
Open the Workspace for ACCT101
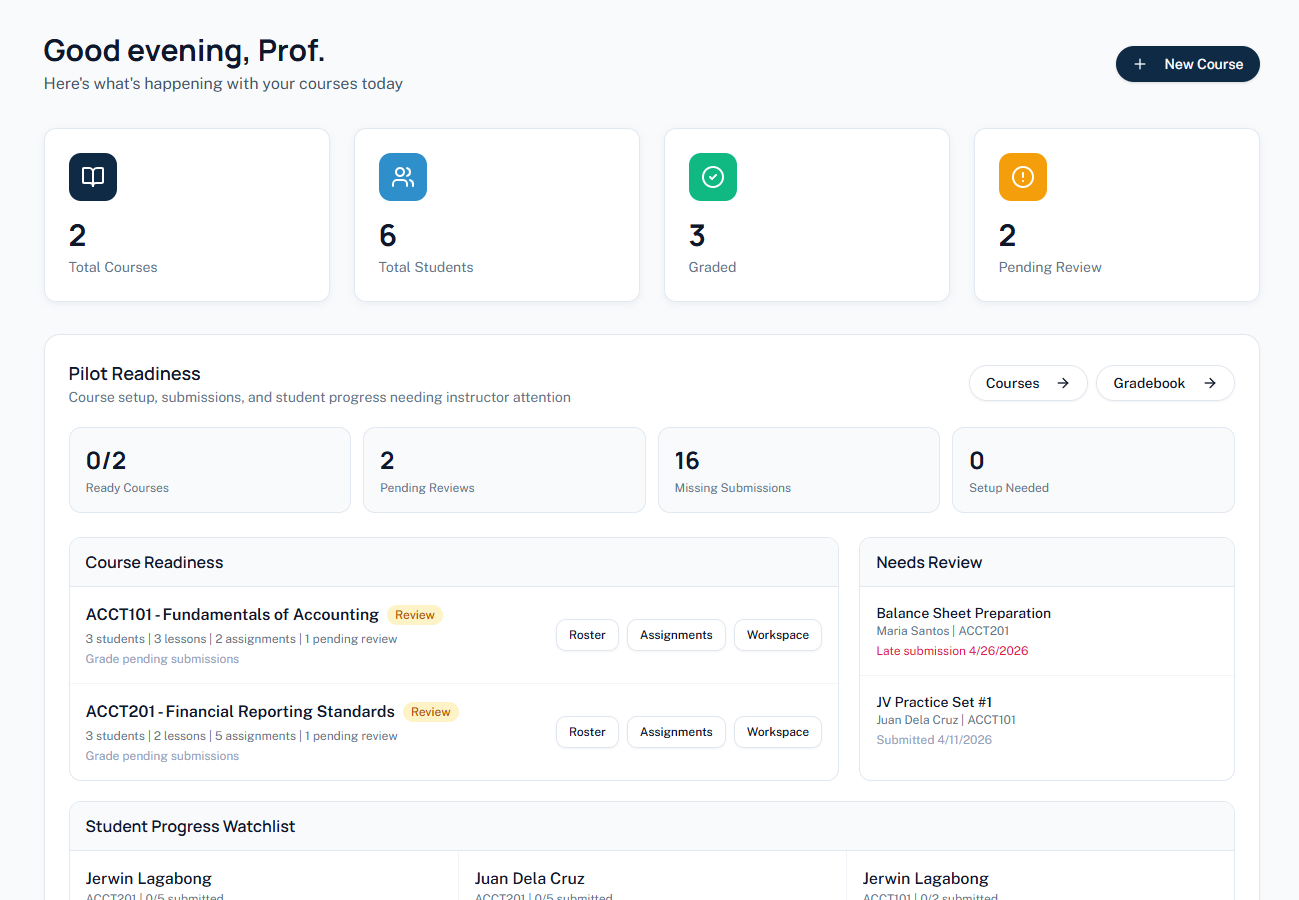[778, 635]
